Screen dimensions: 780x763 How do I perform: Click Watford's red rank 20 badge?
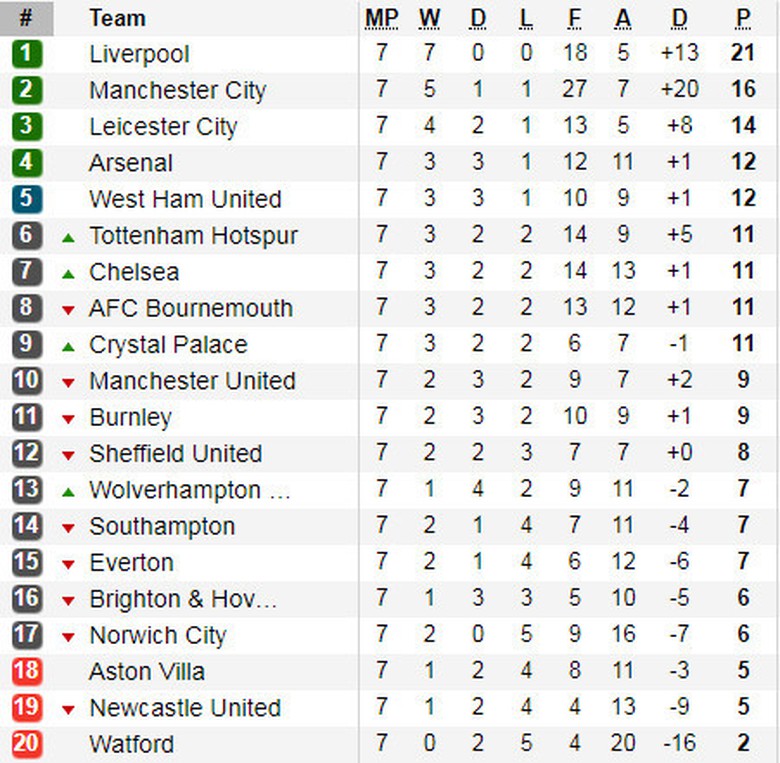[27, 744]
